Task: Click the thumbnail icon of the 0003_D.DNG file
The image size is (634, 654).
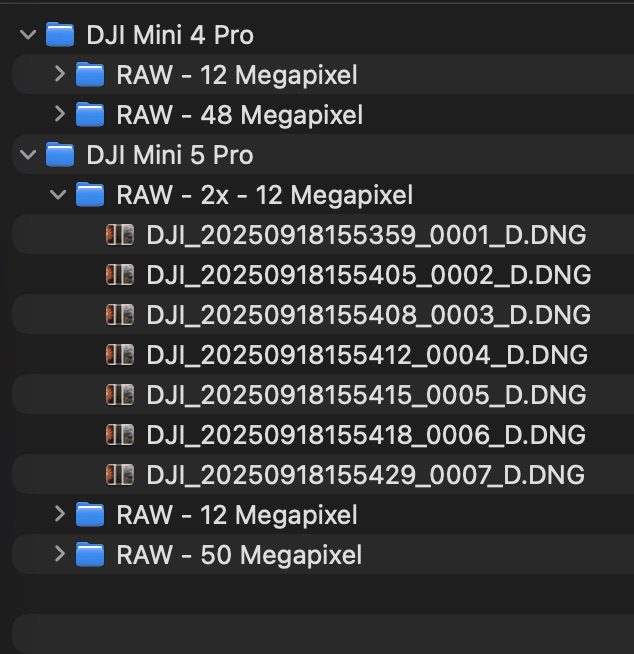Action: click(x=120, y=315)
